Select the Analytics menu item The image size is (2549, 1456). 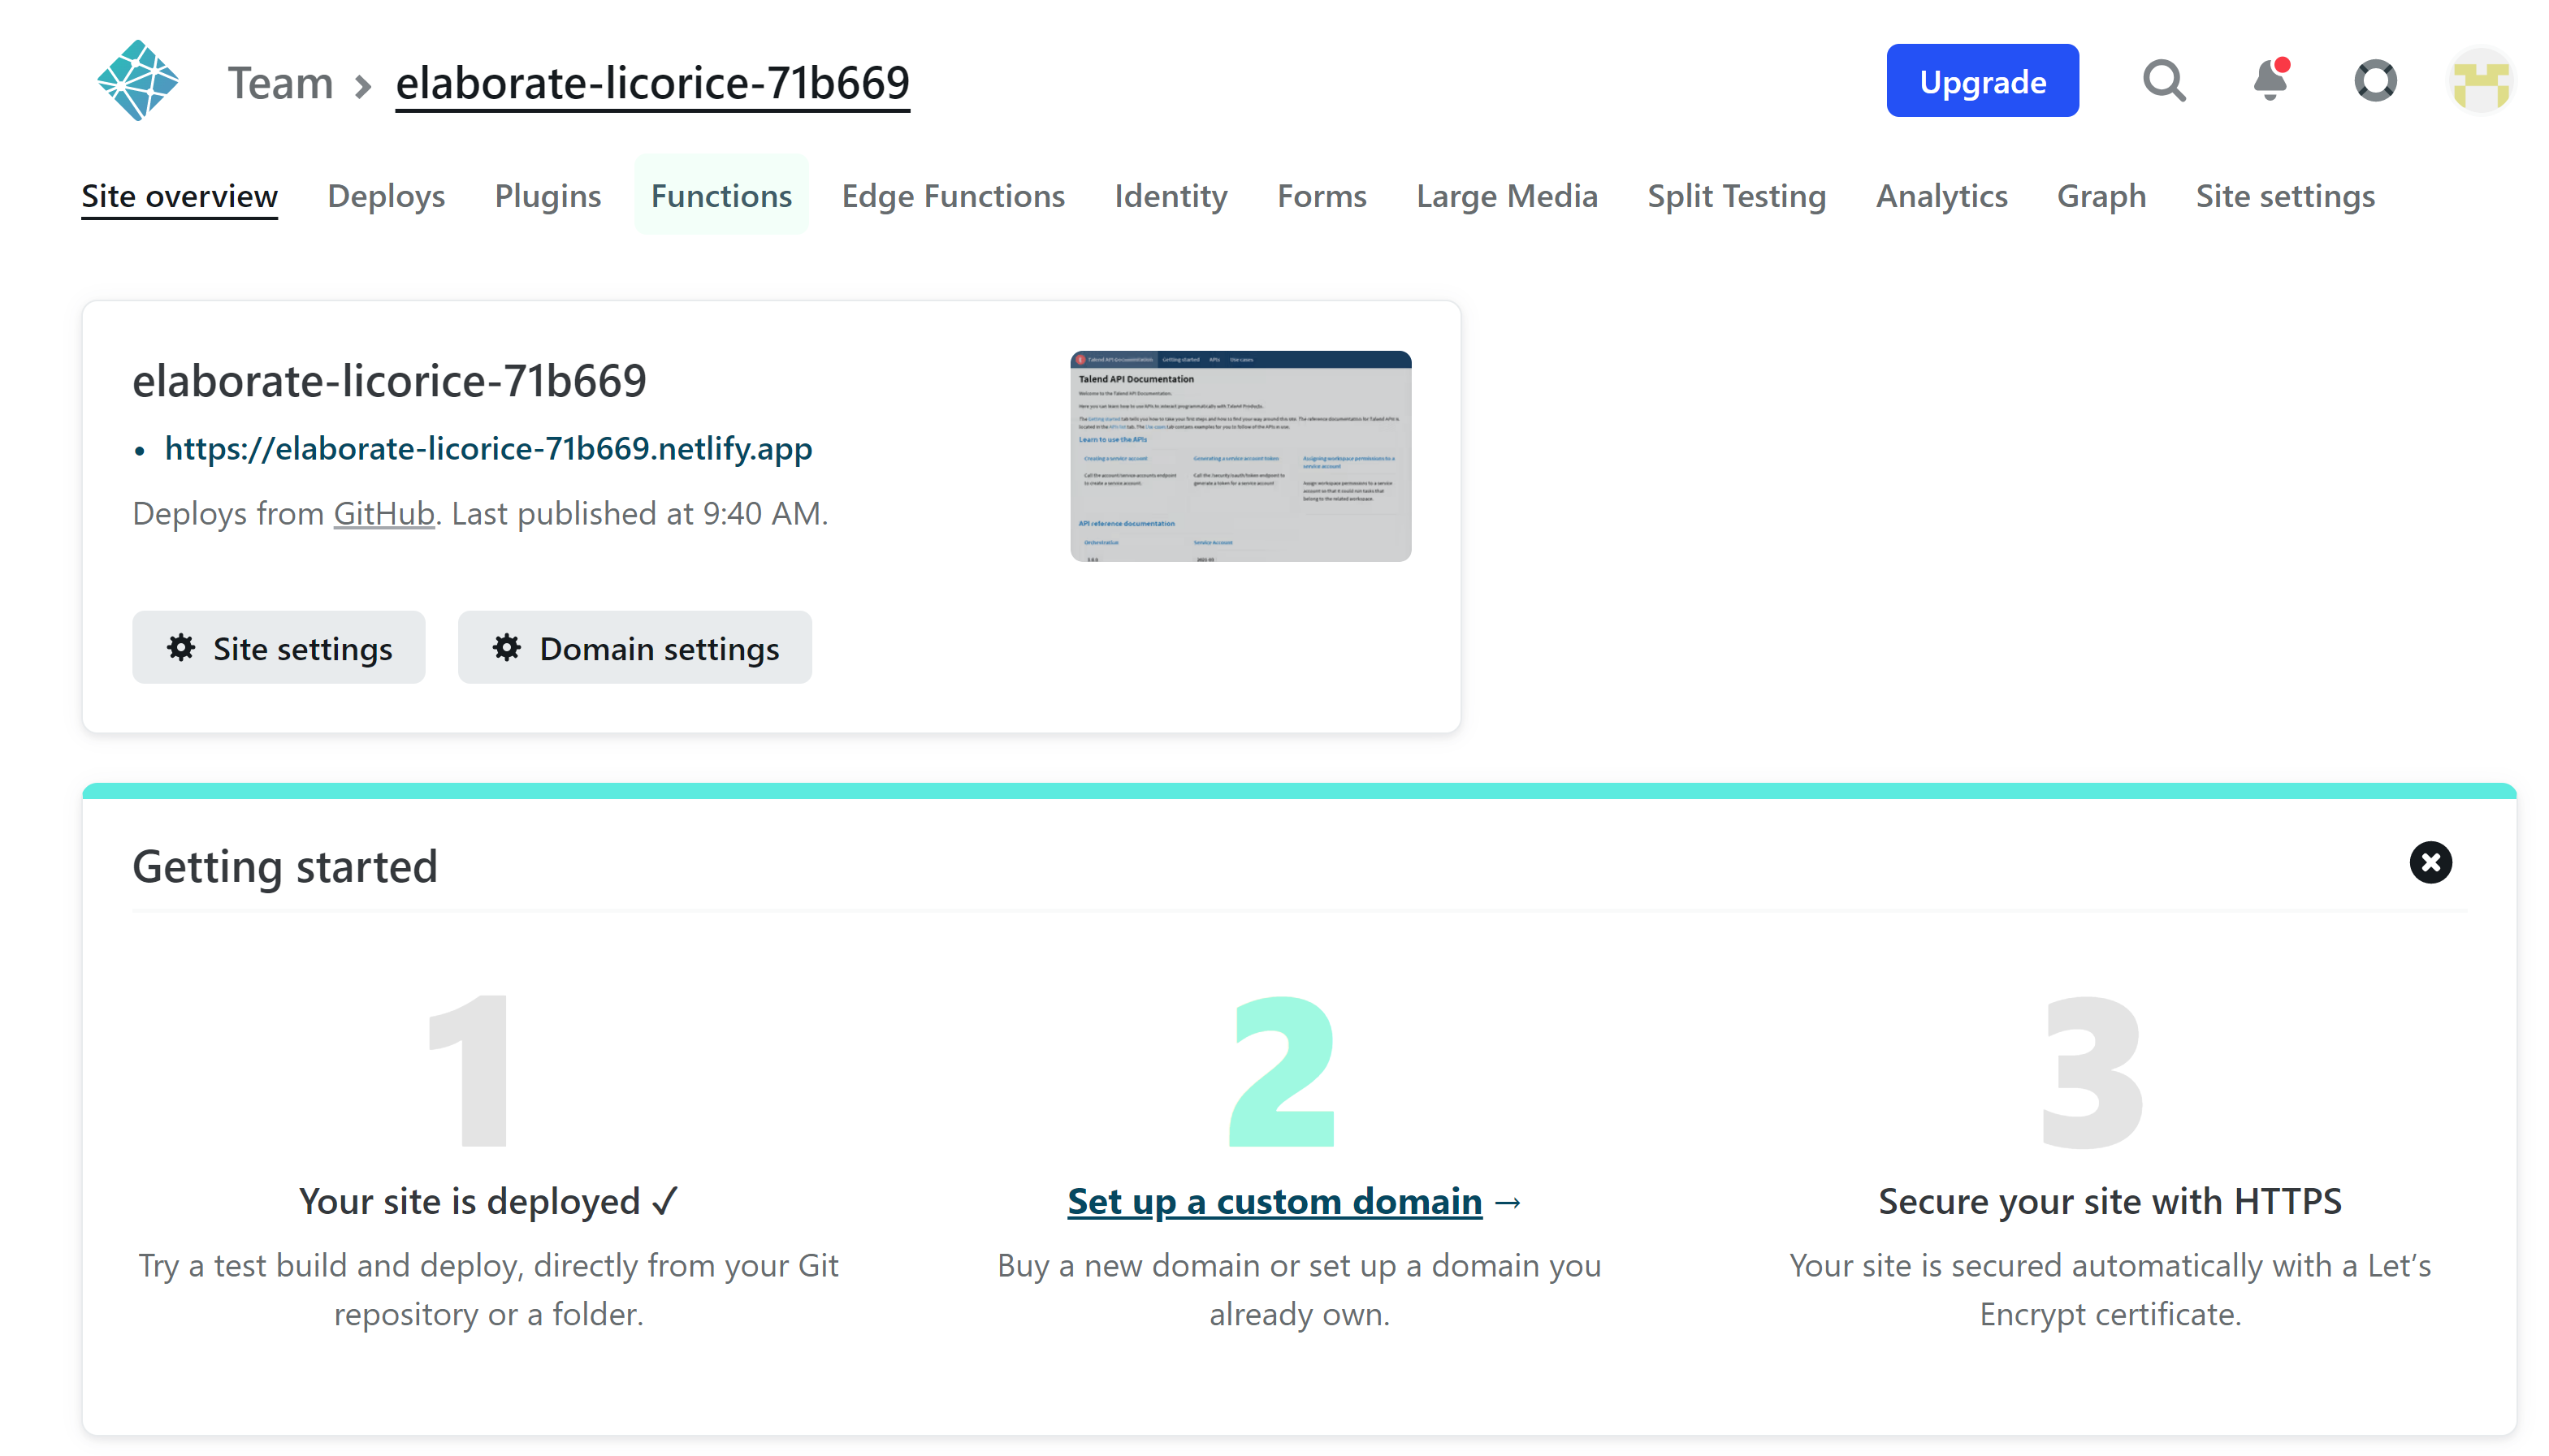[1941, 194]
